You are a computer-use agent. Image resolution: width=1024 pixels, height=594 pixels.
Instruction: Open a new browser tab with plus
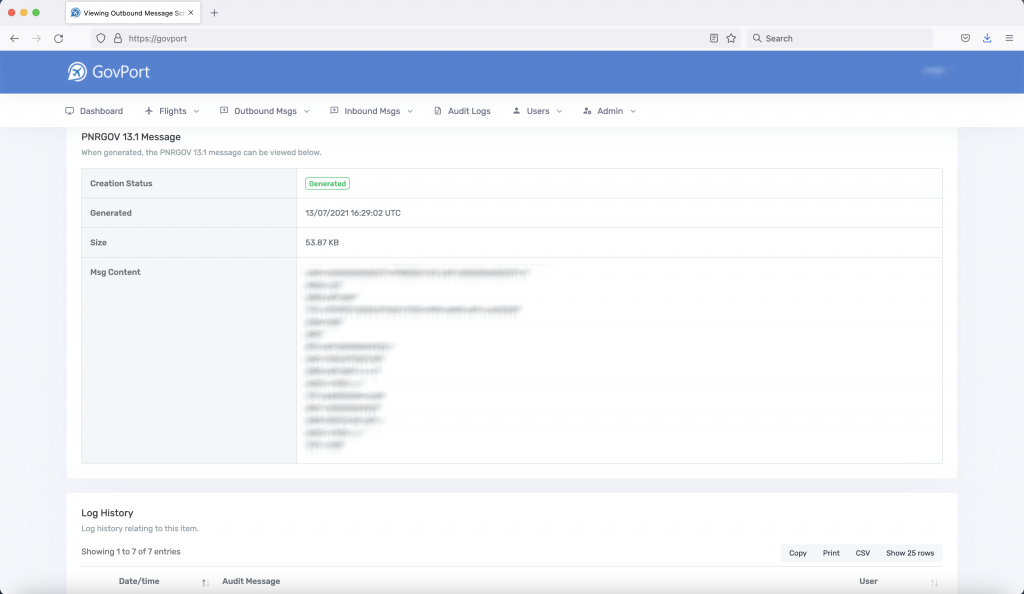[x=214, y=13]
